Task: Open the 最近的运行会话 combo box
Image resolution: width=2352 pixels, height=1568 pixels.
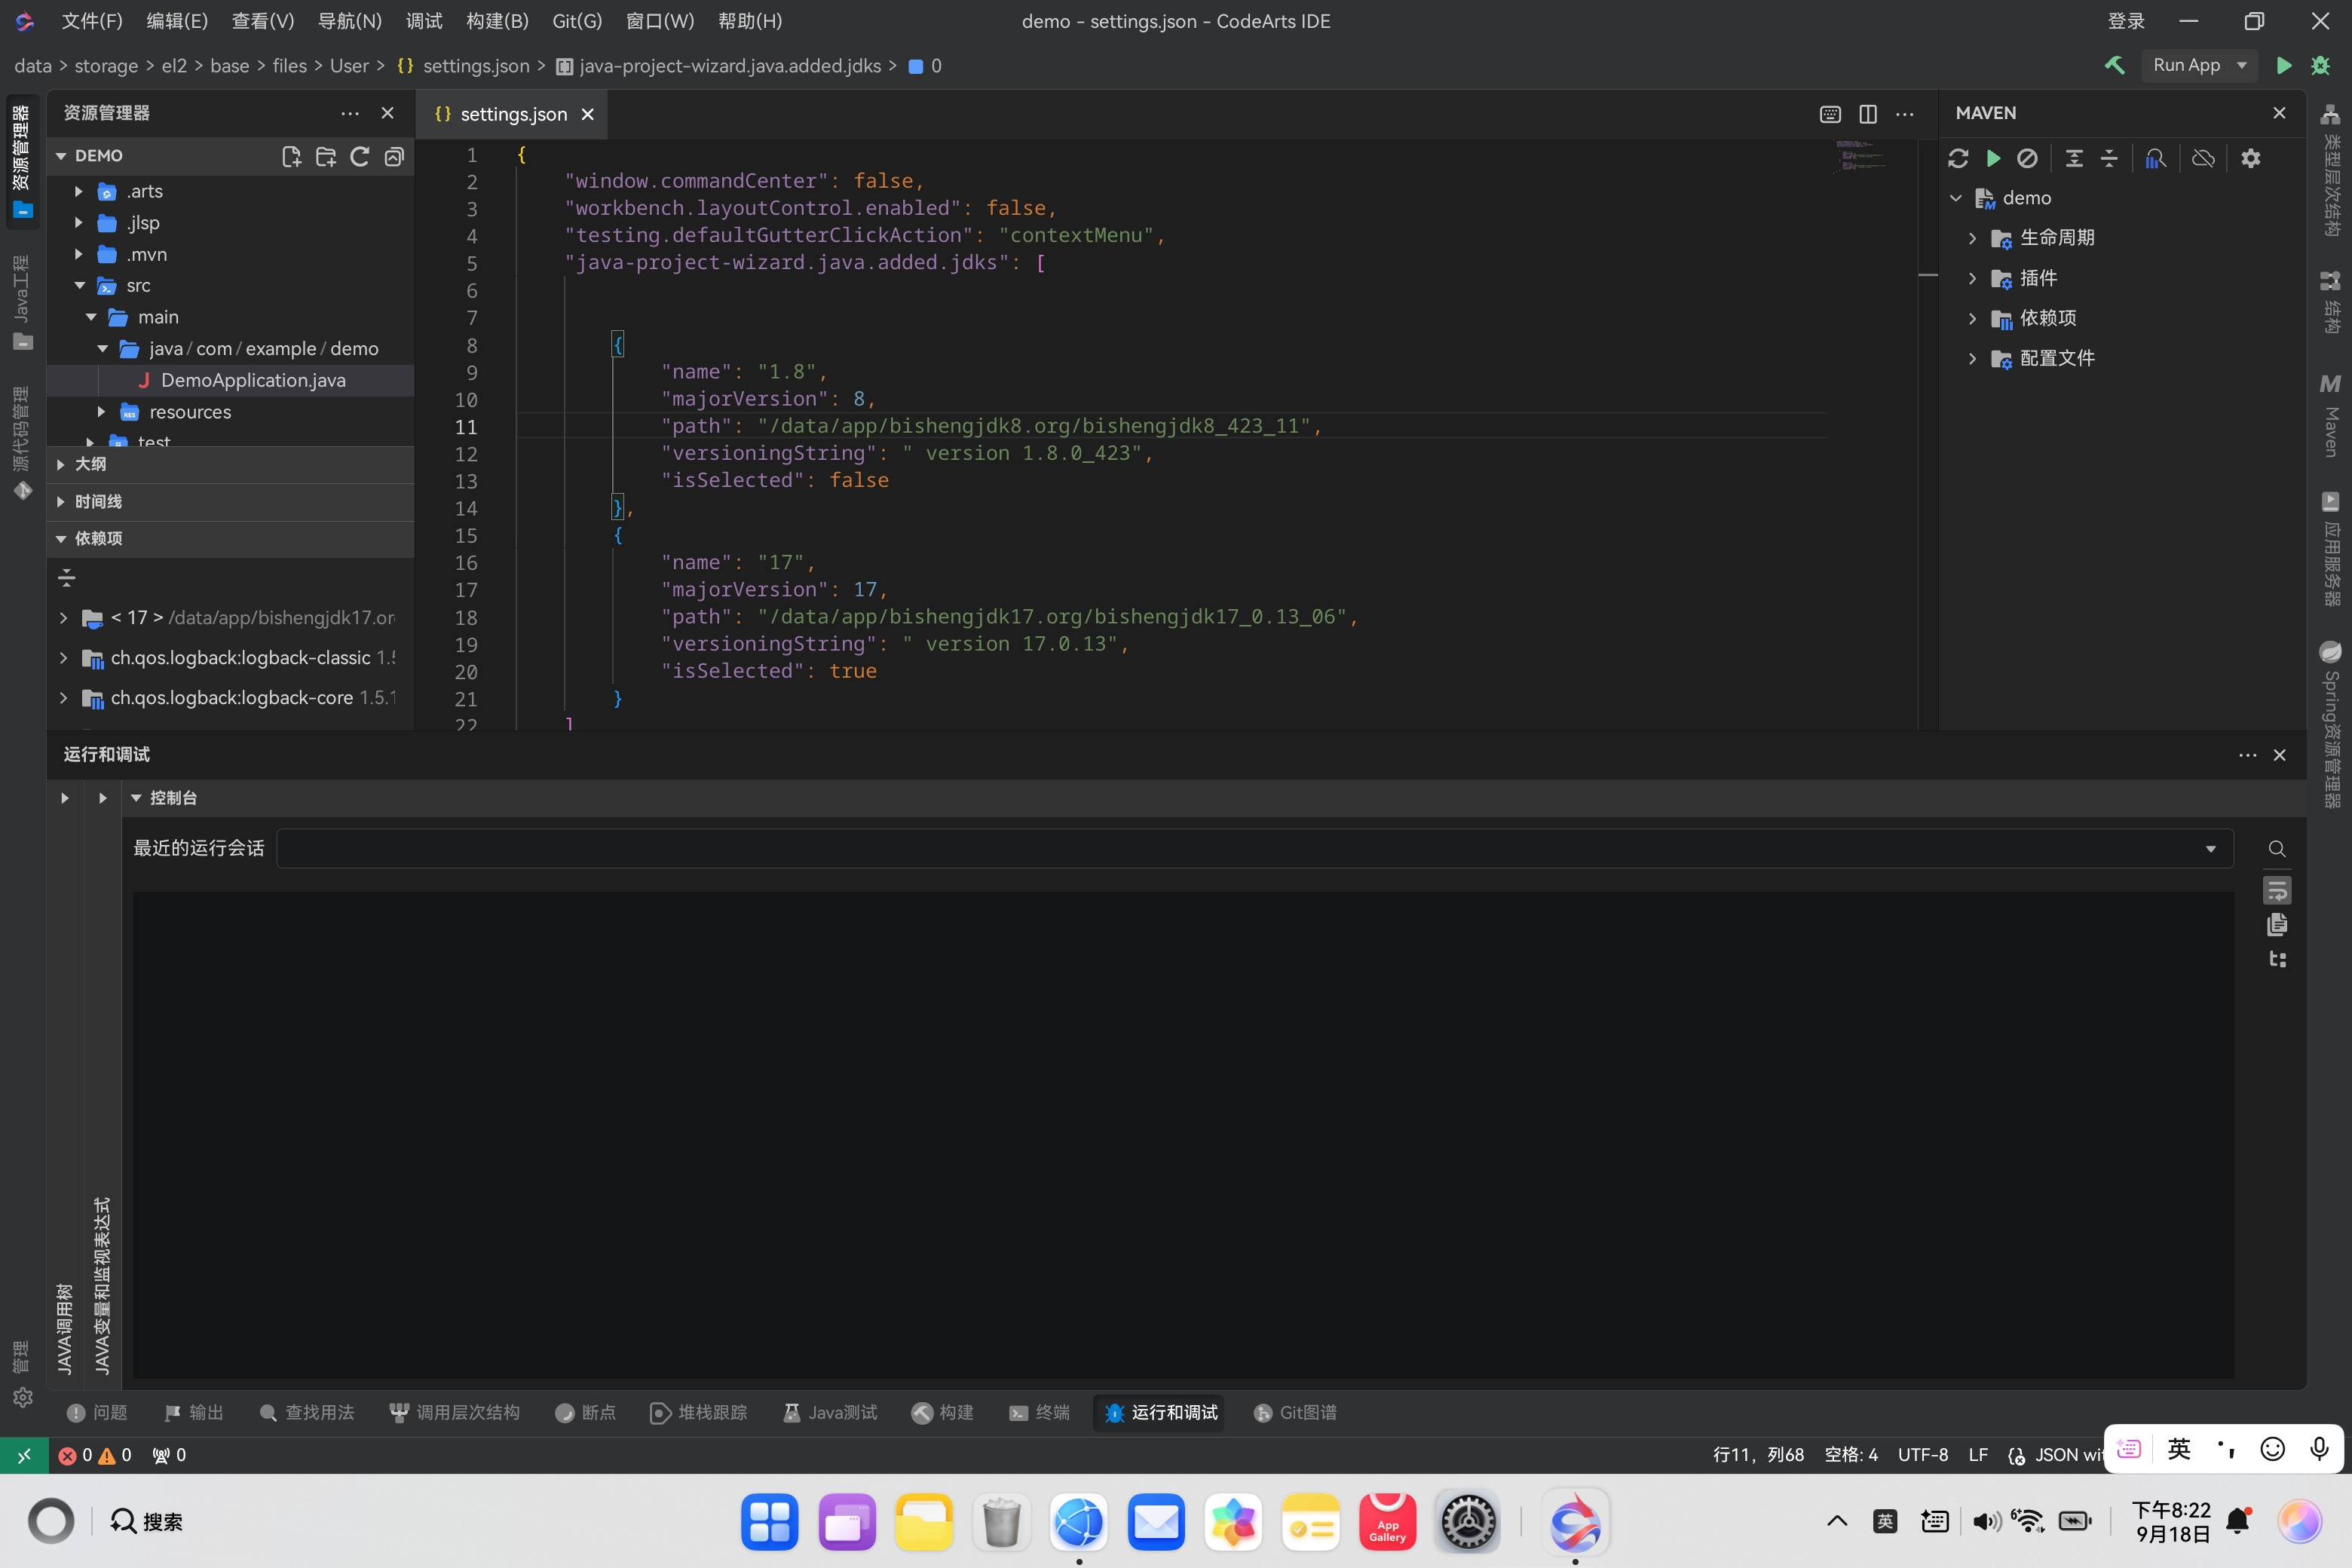Action: click(1254, 848)
